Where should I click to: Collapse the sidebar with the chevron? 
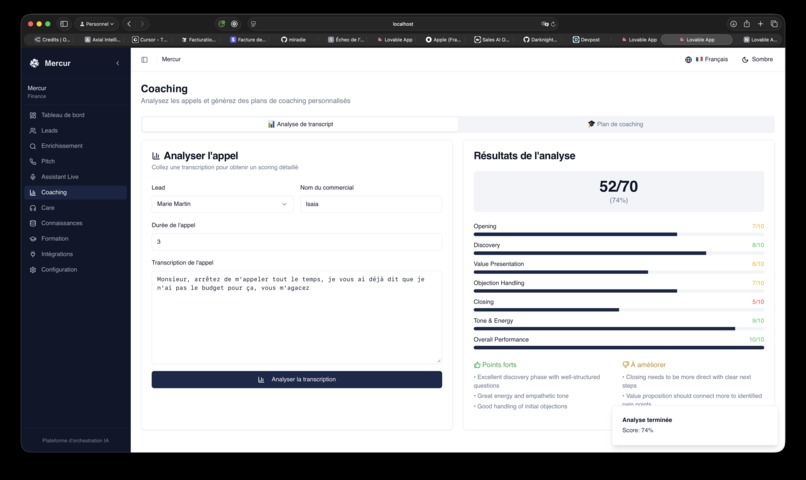click(x=118, y=63)
